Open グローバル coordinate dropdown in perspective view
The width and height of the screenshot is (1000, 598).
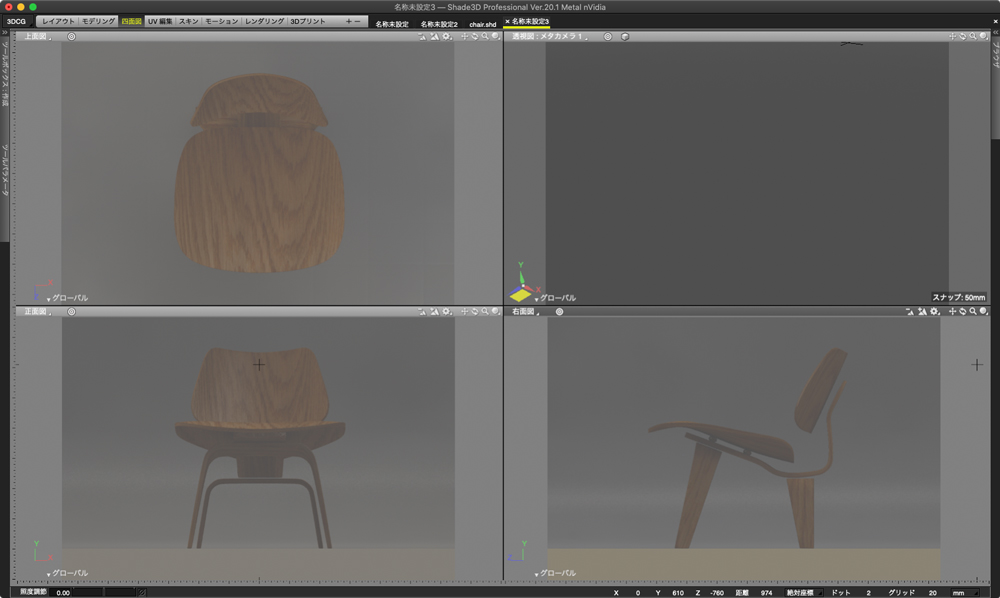(x=555, y=298)
